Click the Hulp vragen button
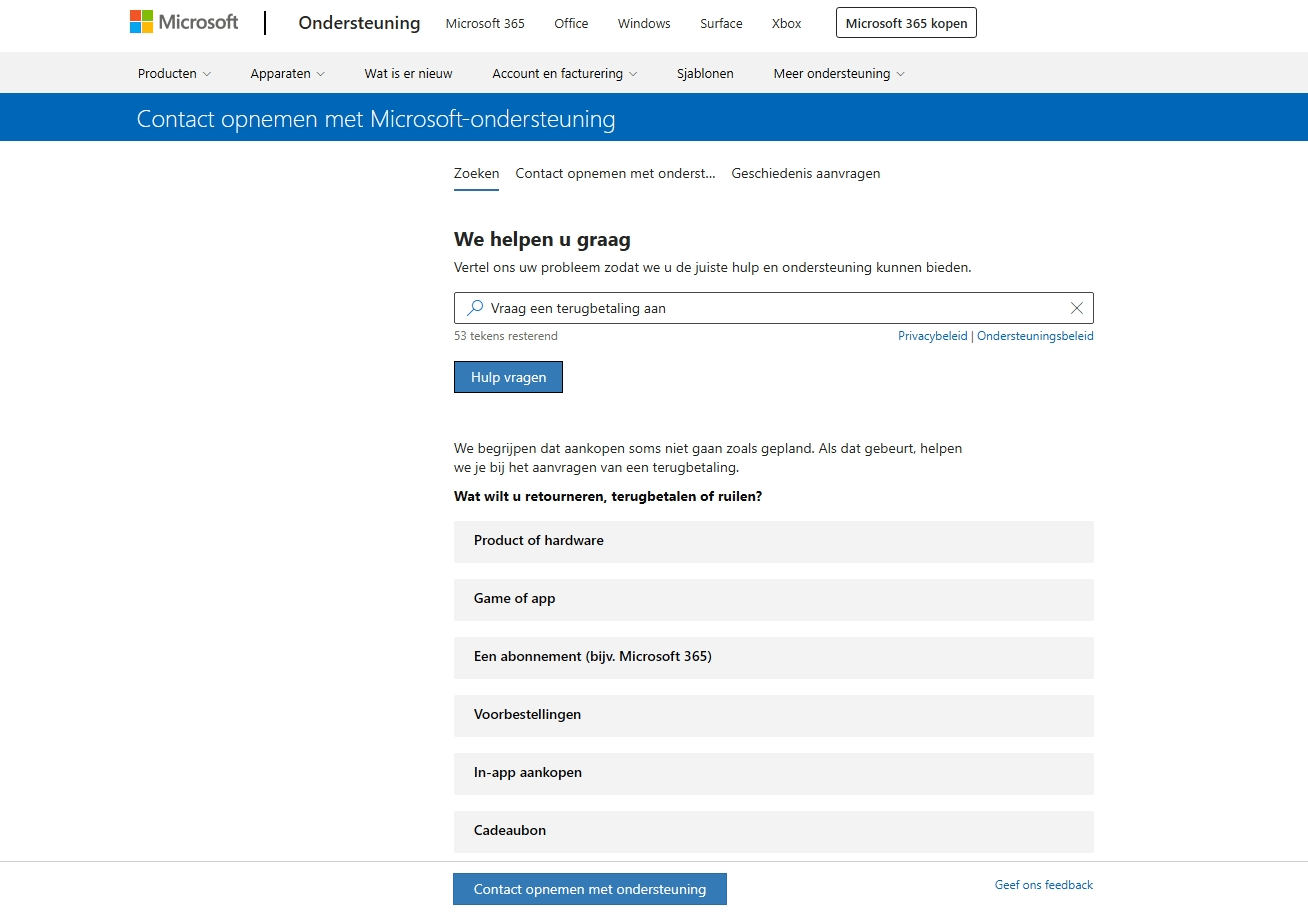Screen dimensions: 1308x915 (x=508, y=377)
